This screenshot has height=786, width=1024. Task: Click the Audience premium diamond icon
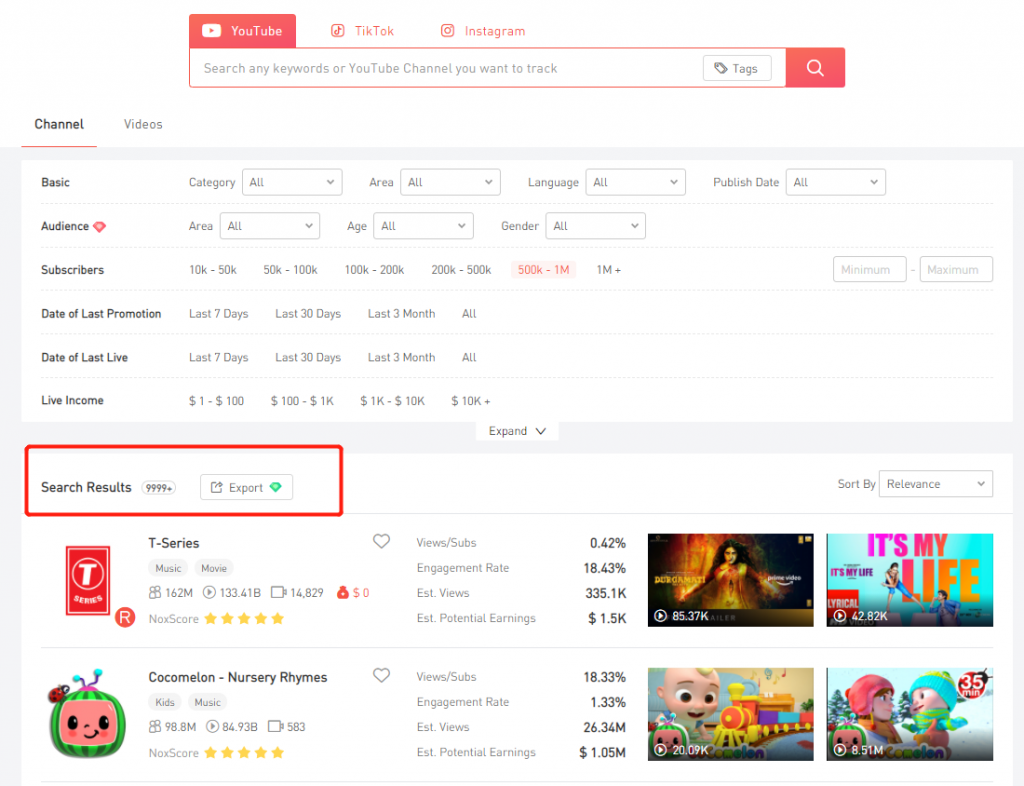coord(99,227)
